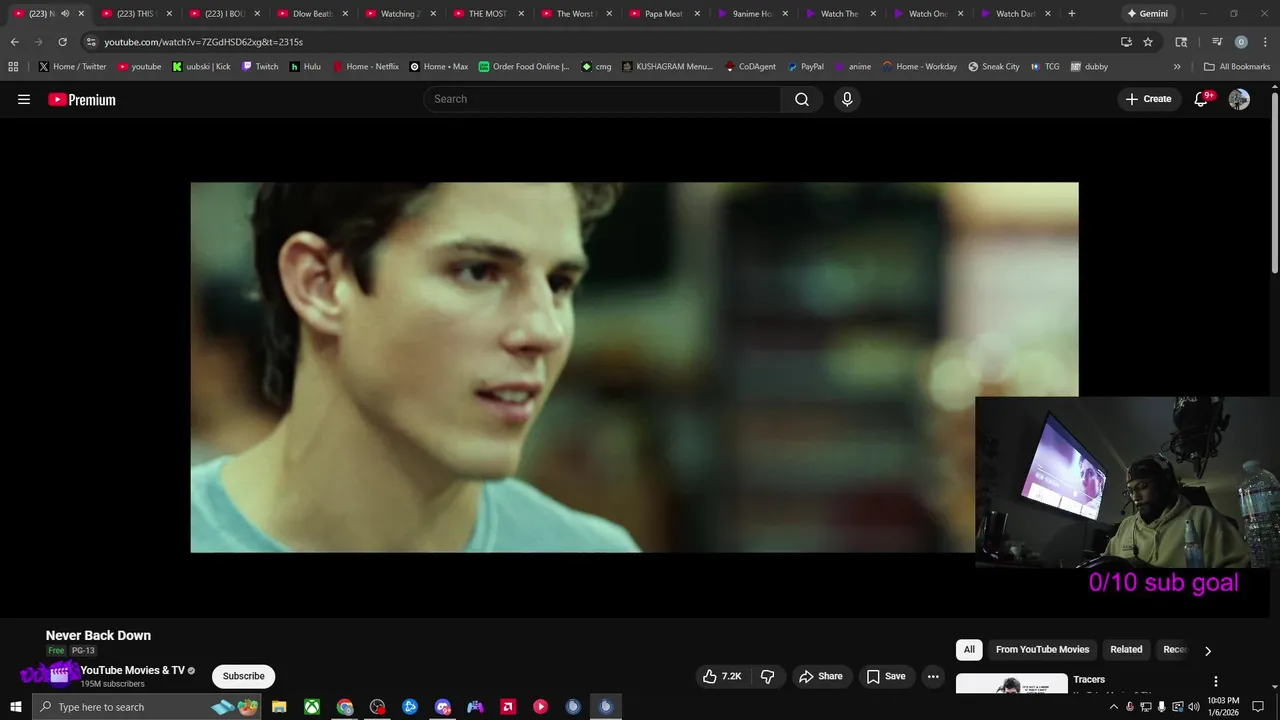Screen dimensions: 1280x720
Task: Open YouTube notifications bell
Action: click(x=1202, y=99)
